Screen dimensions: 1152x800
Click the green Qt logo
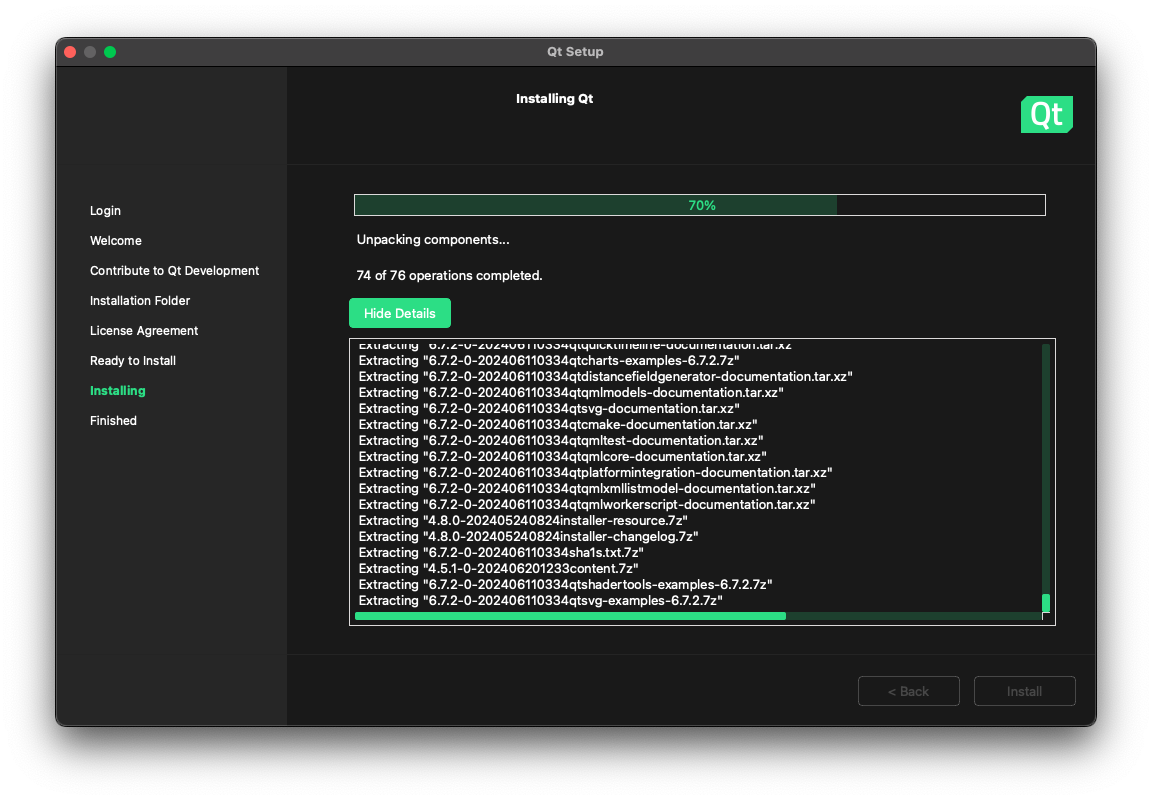tap(1046, 115)
